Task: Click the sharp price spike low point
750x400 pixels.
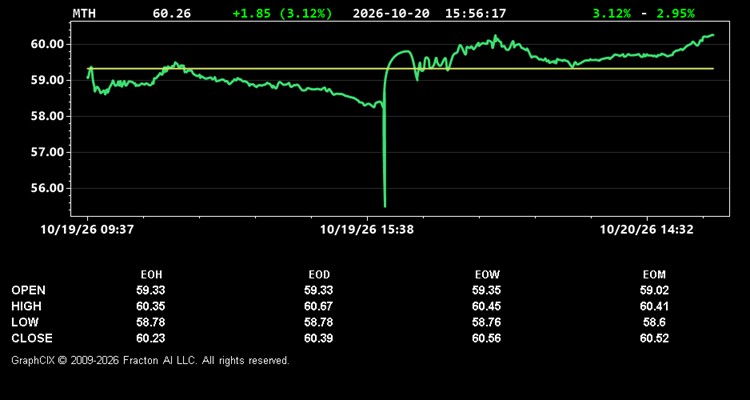Action: click(x=385, y=206)
